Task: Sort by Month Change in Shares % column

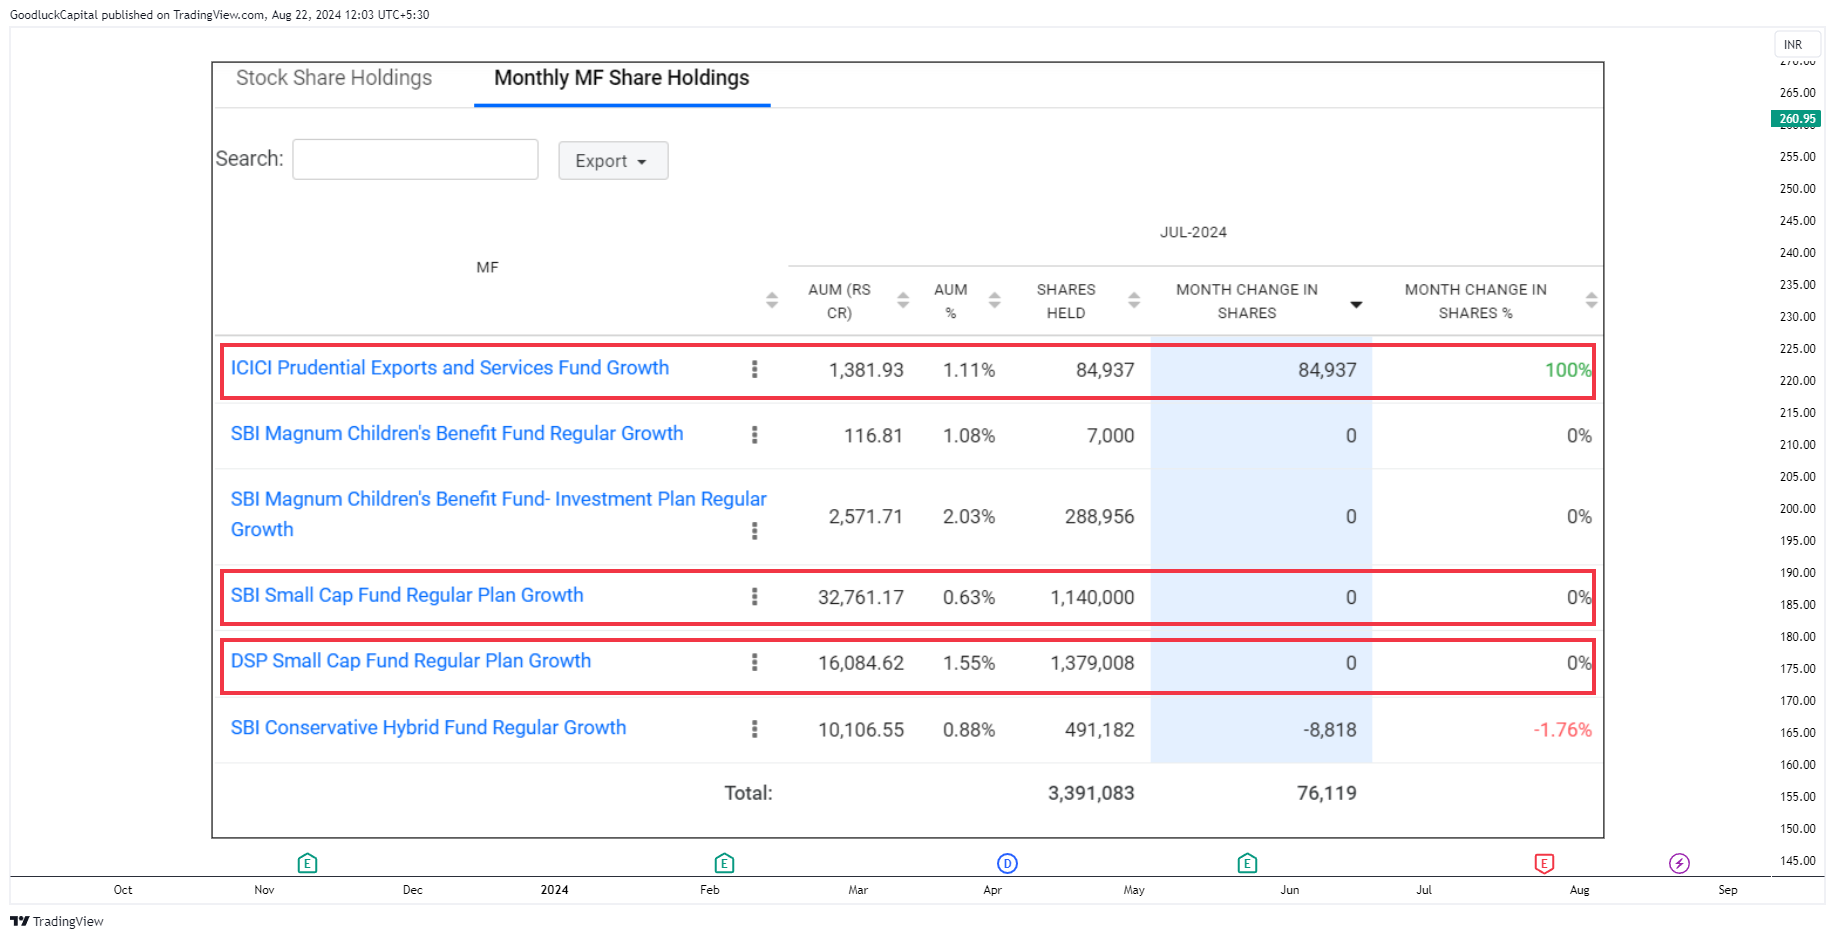Action: 1591,300
